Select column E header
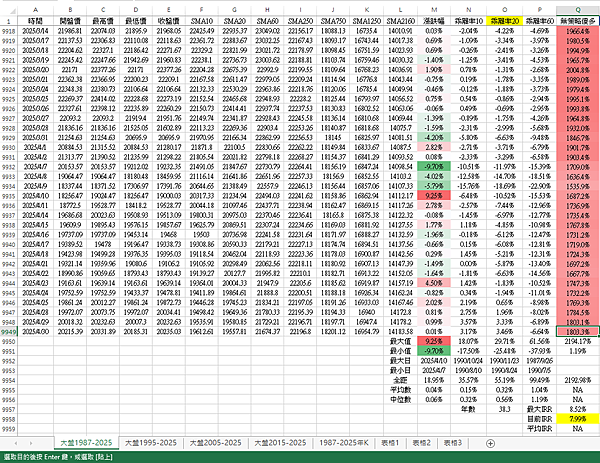Image resolution: width=600 pixels, height=463 pixels. [169, 10]
